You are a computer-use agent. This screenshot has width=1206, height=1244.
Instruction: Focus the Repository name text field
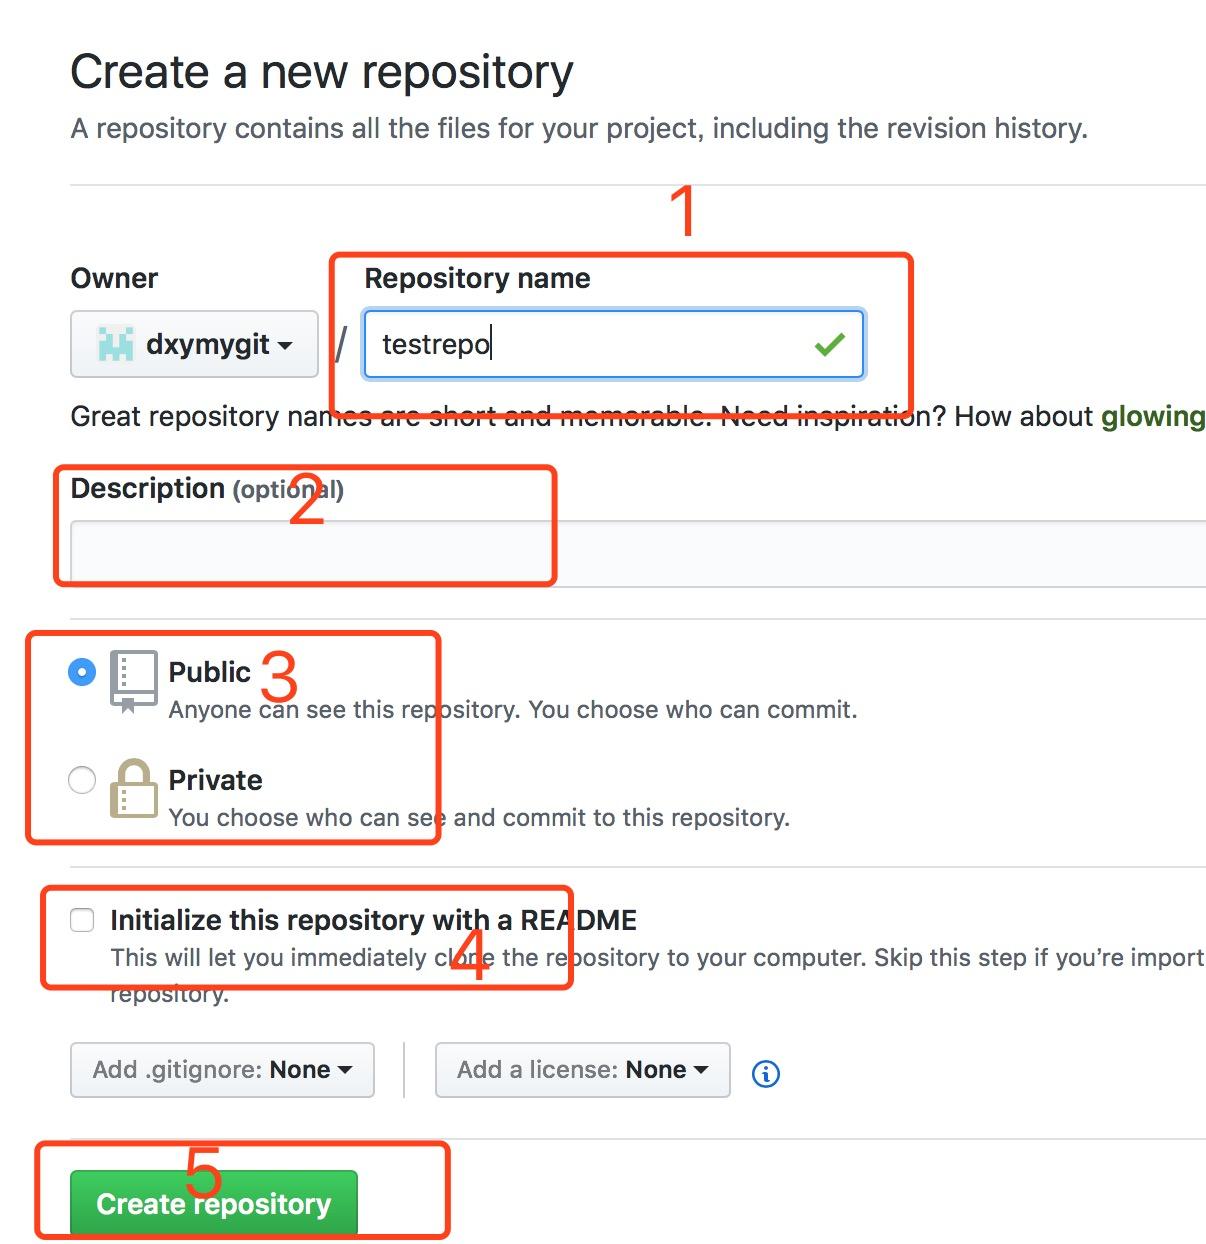pyautogui.click(x=614, y=344)
